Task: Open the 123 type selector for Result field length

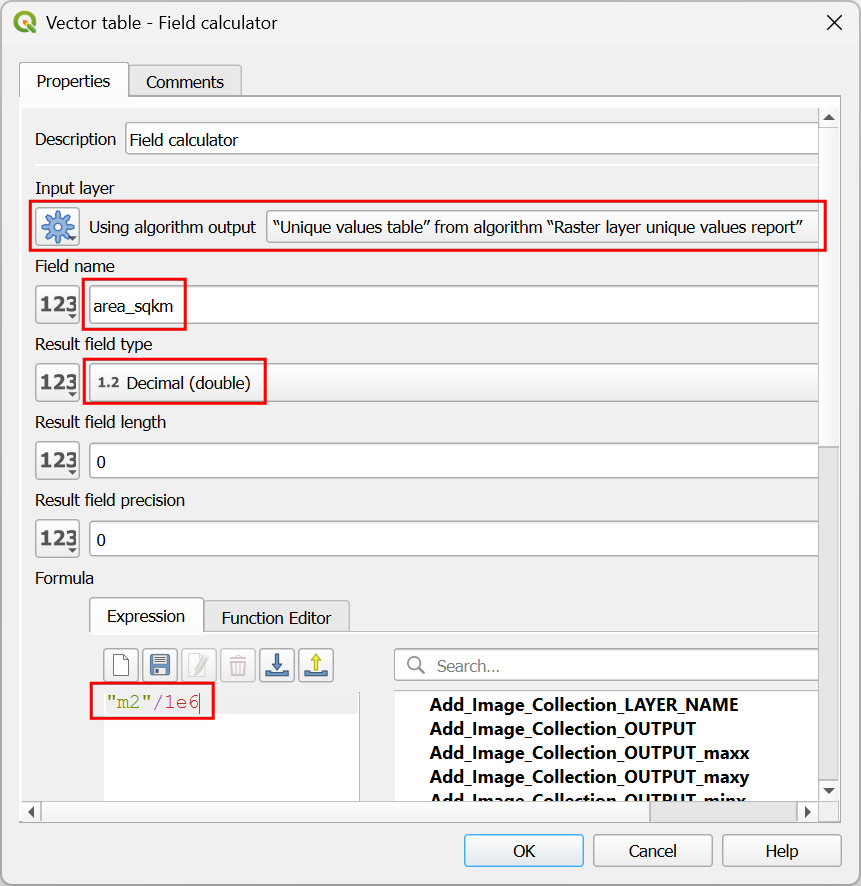Action: [x=58, y=461]
